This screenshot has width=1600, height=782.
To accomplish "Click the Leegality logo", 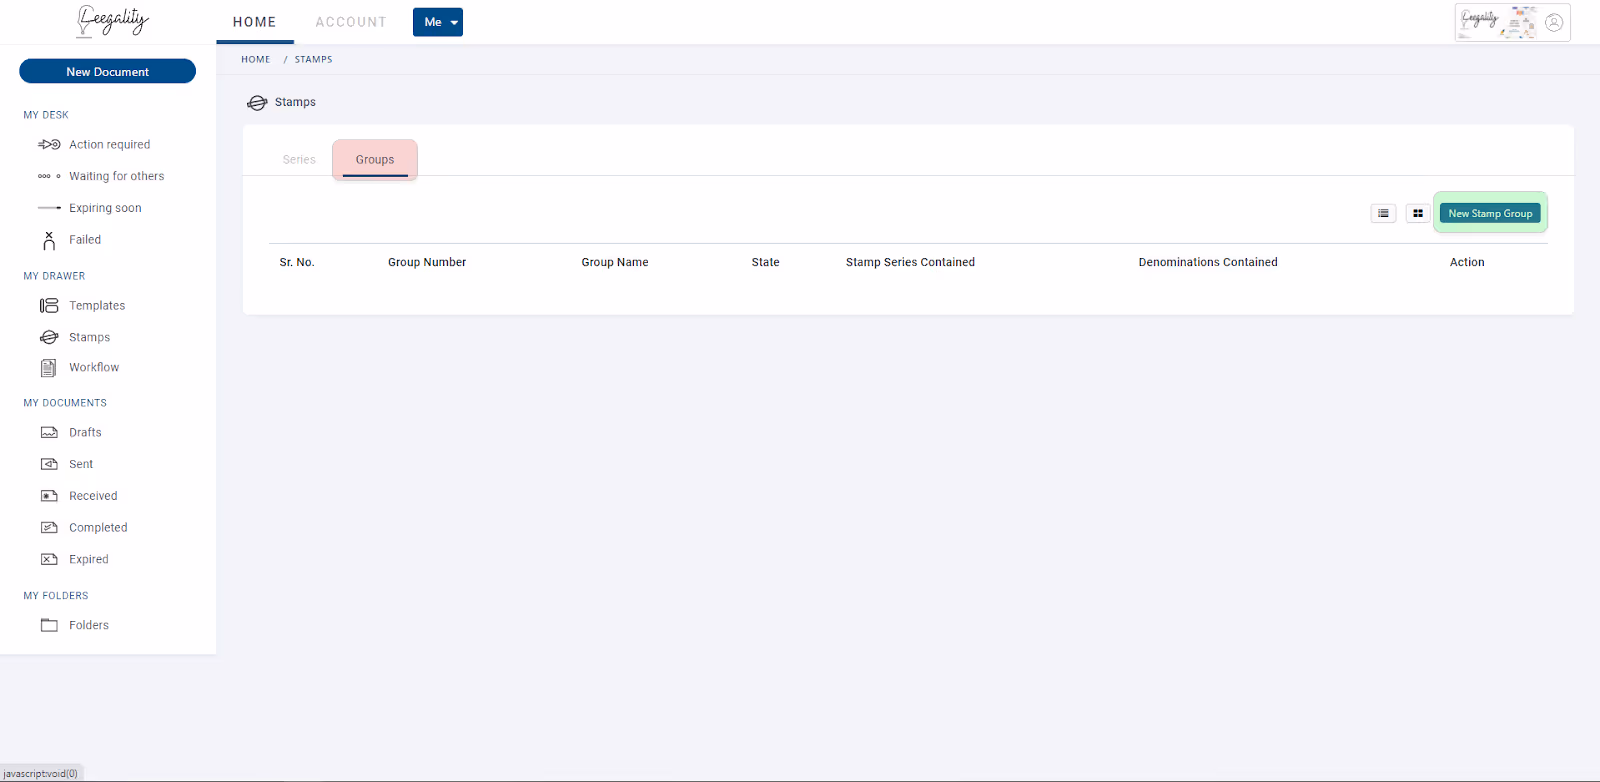I will (113, 21).
